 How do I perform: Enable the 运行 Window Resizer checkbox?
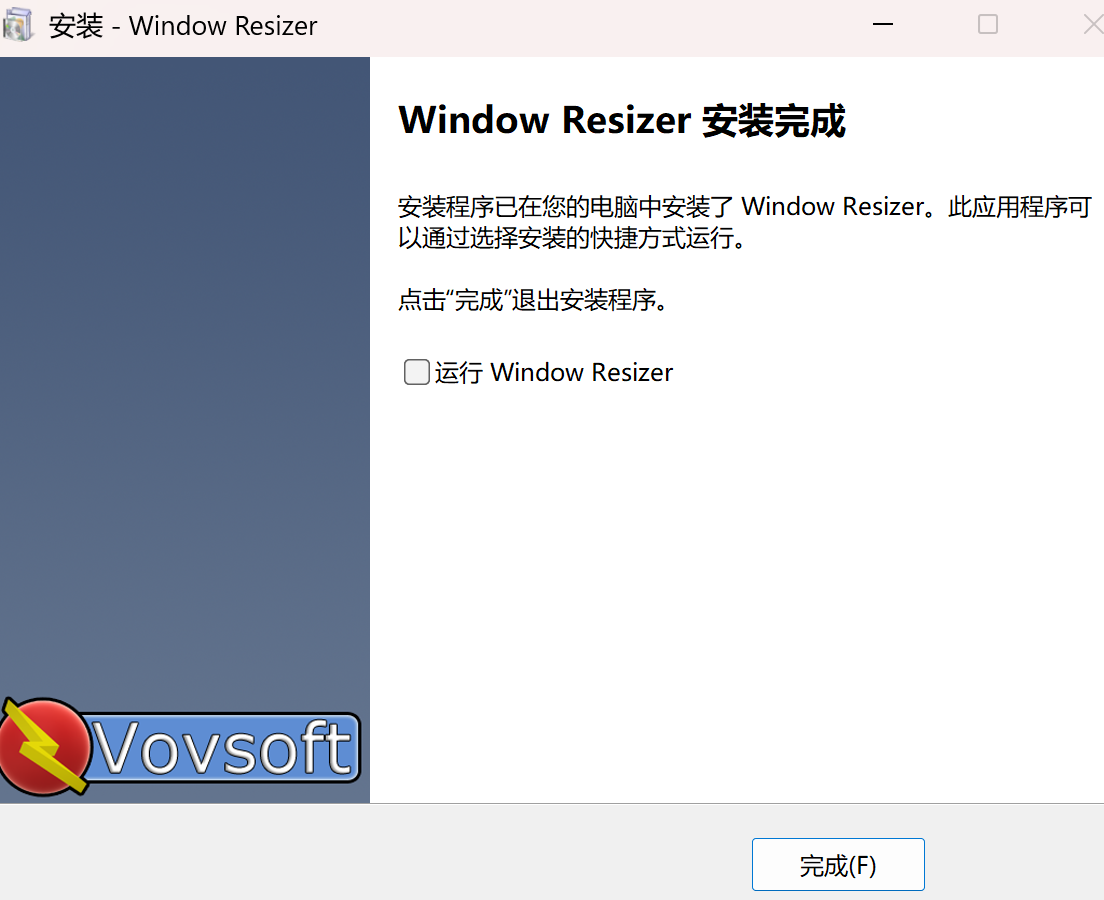(x=416, y=372)
